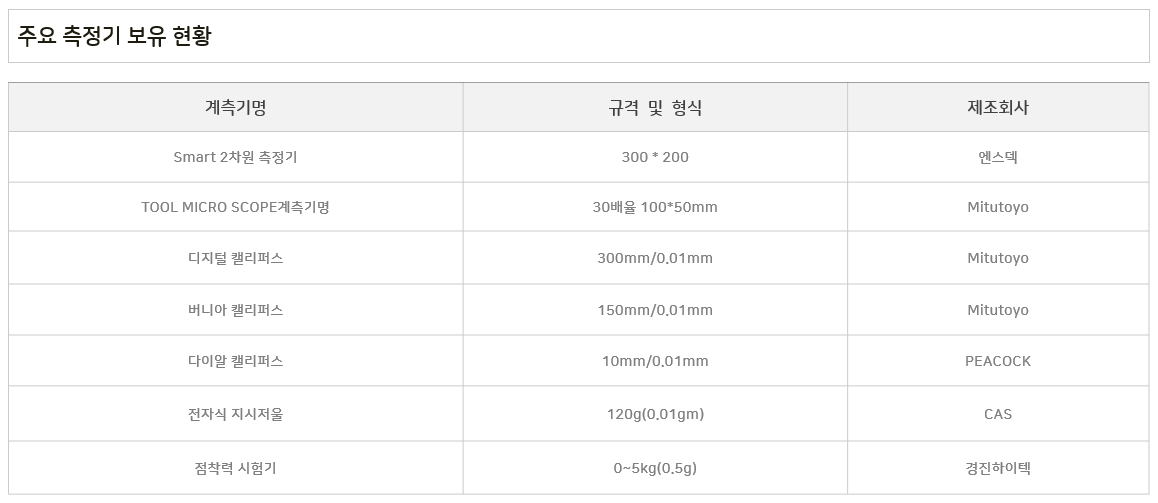
Task: Select the 제조회사 column header
Action: click(998, 107)
